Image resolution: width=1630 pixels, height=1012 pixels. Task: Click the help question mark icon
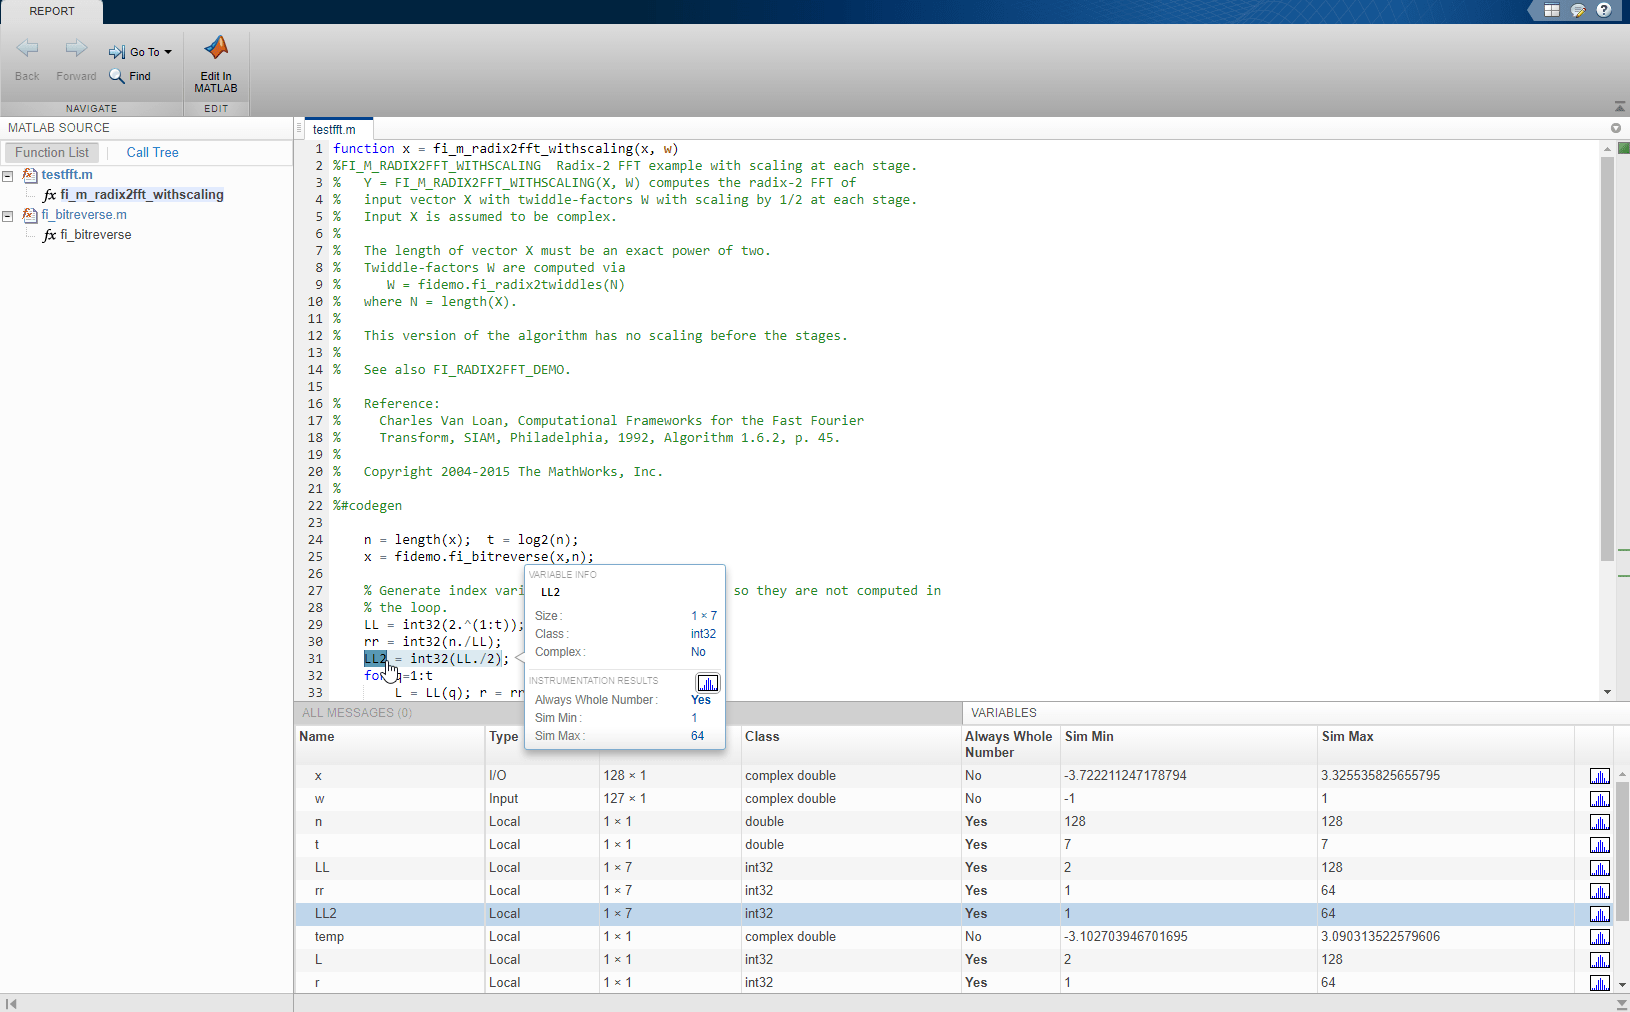click(x=1604, y=11)
